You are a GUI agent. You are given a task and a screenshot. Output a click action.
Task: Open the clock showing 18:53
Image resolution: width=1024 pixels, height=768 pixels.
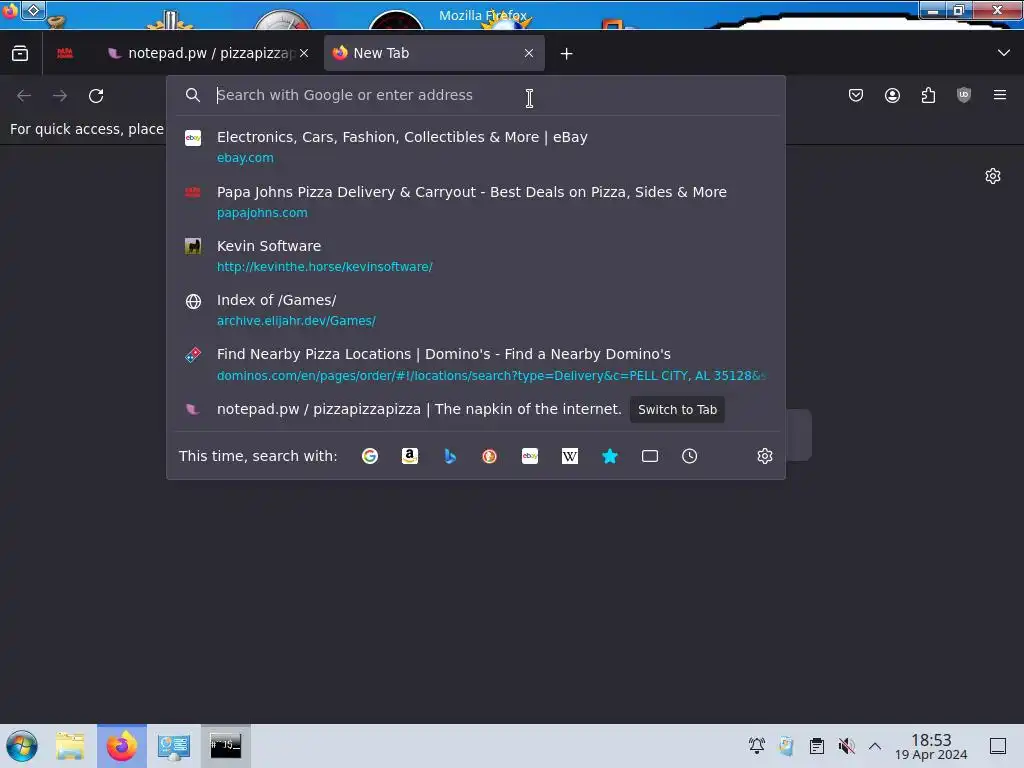tap(931, 746)
